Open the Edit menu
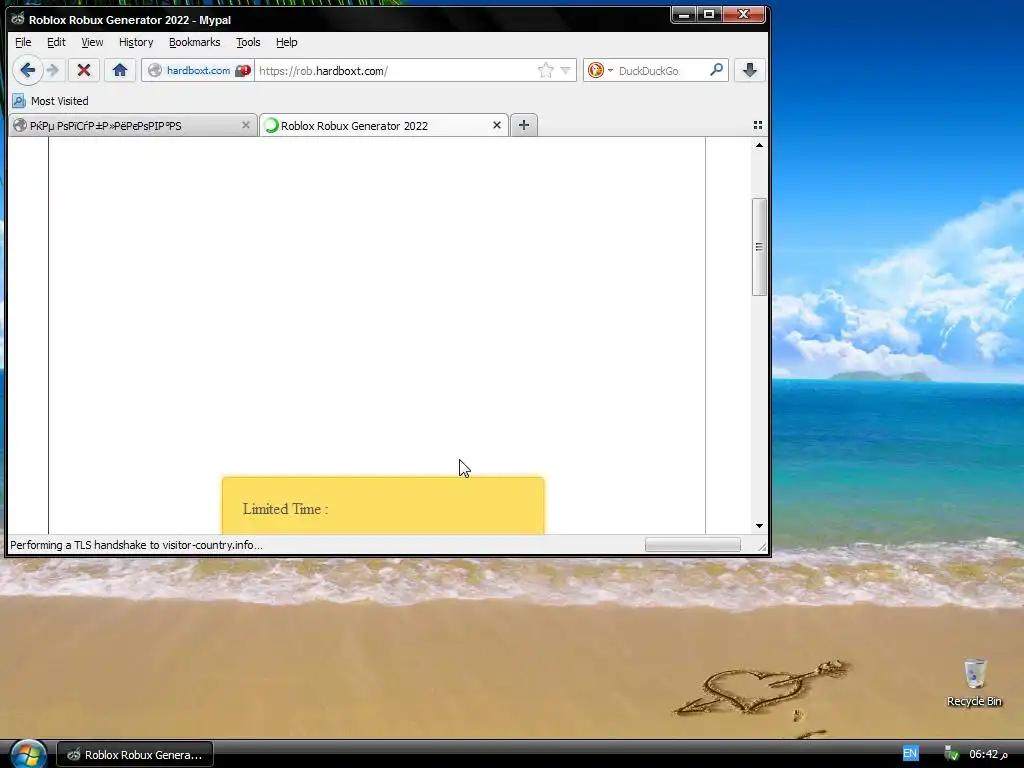This screenshot has height=768, width=1024. click(x=56, y=42)
